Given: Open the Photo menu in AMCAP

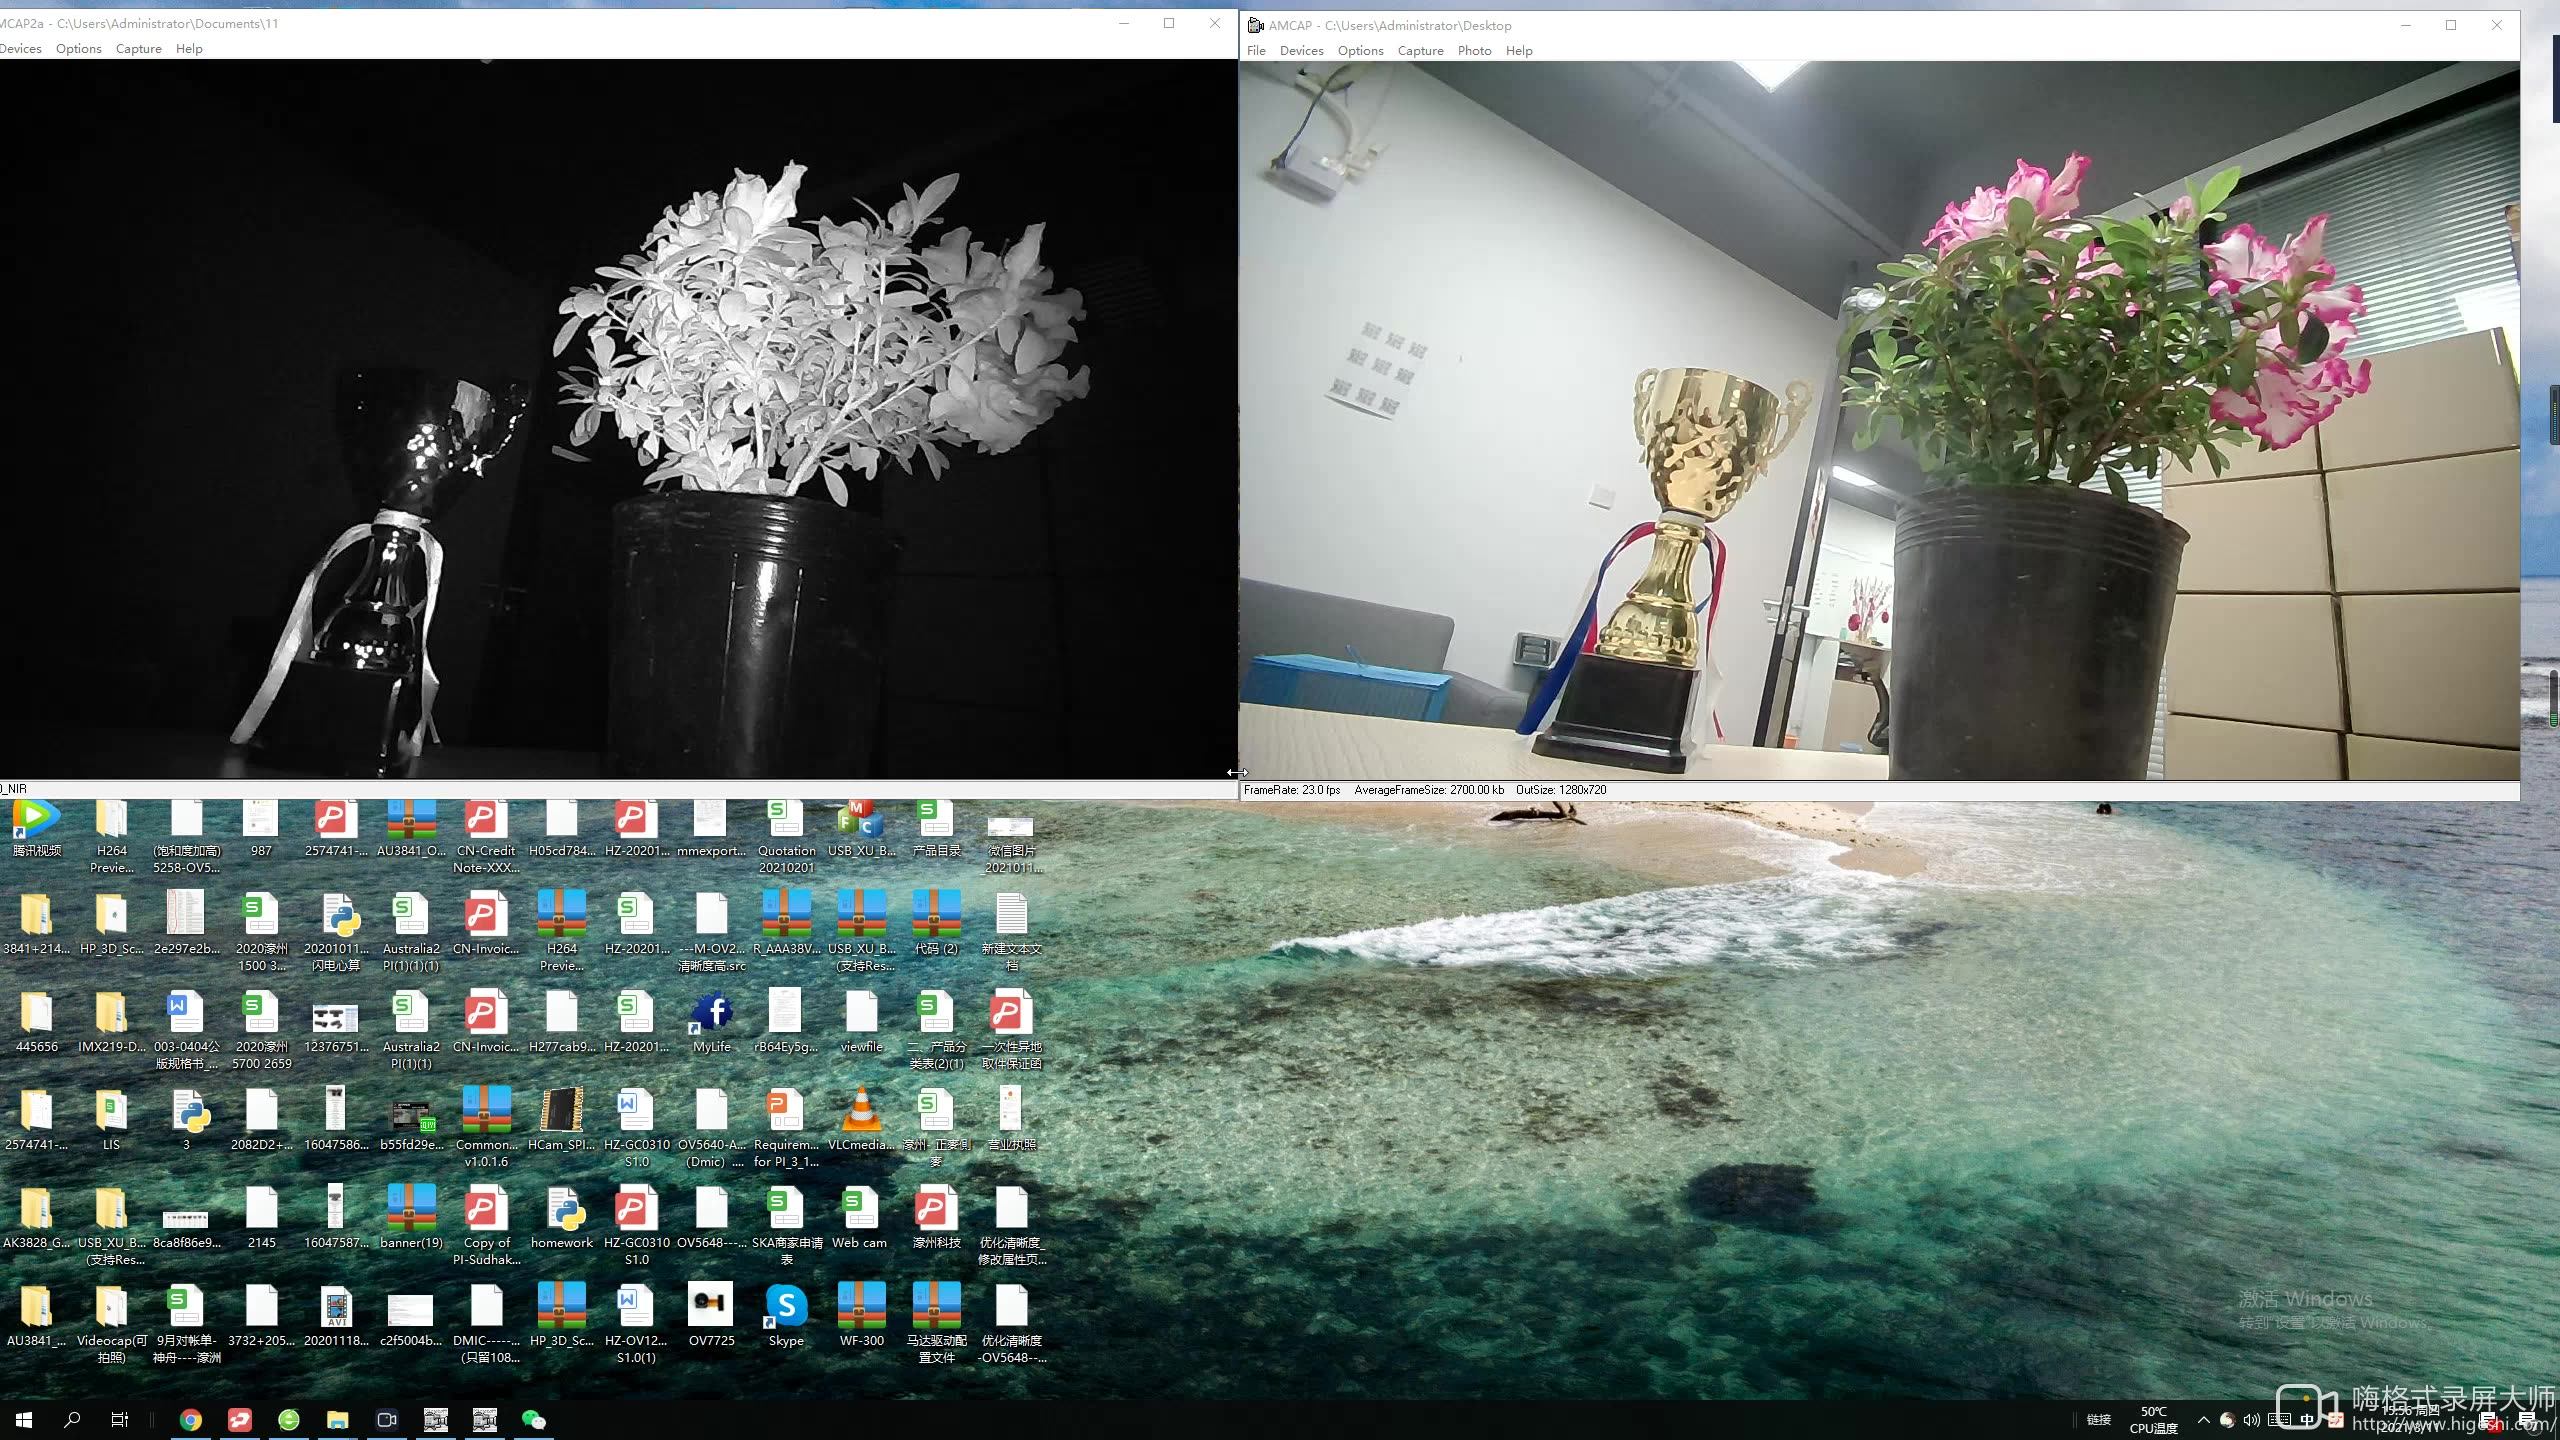Looking at the screenshot, I should coord(1474,51).
